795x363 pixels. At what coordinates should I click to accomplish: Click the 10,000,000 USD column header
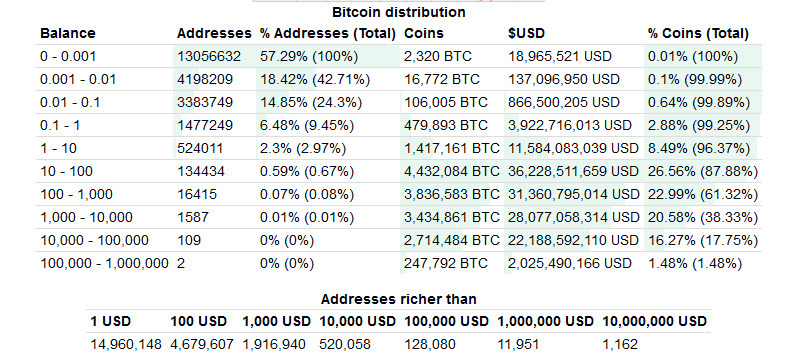pyautogui.click(x=654, y=321)
